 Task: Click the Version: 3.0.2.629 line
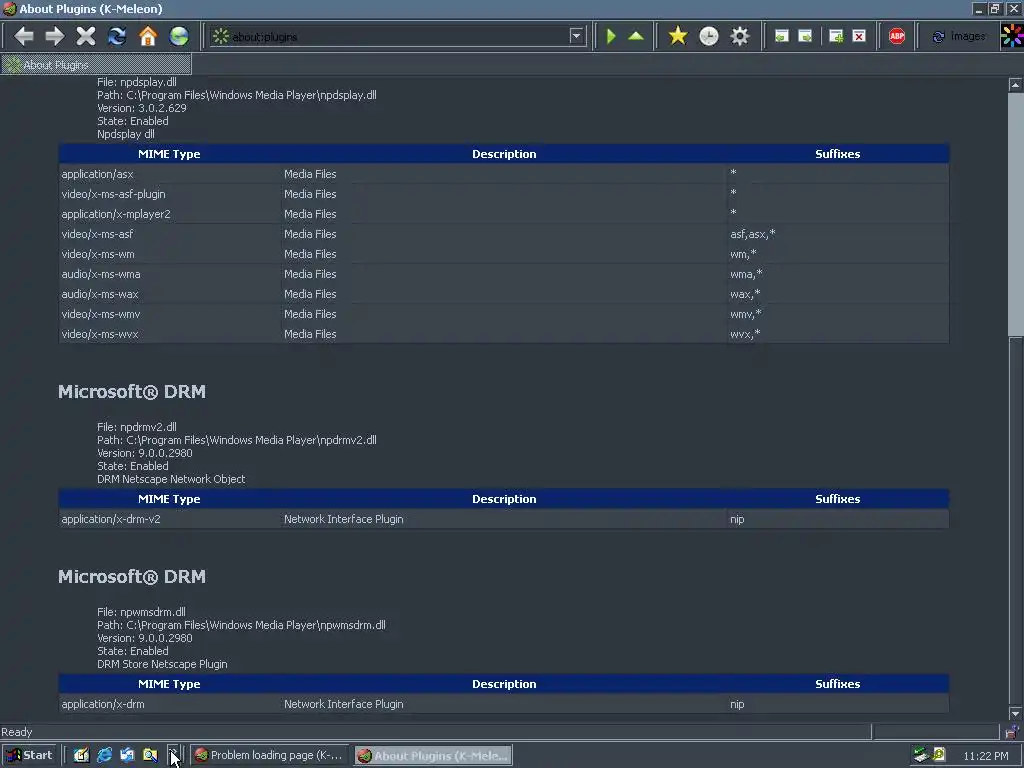tap(142, 108)
